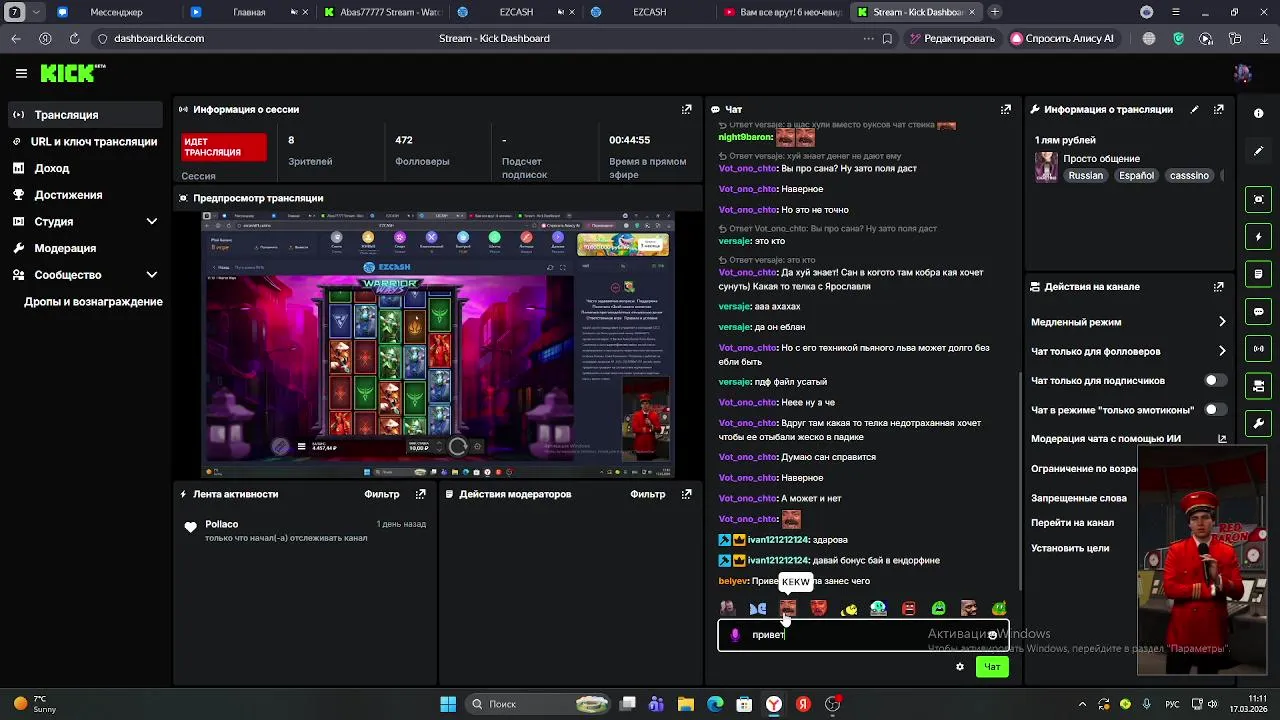The width and height of the screenshot is (1280, 720).
Task: Pop out the Чат panel
Action: point(1006,109)
